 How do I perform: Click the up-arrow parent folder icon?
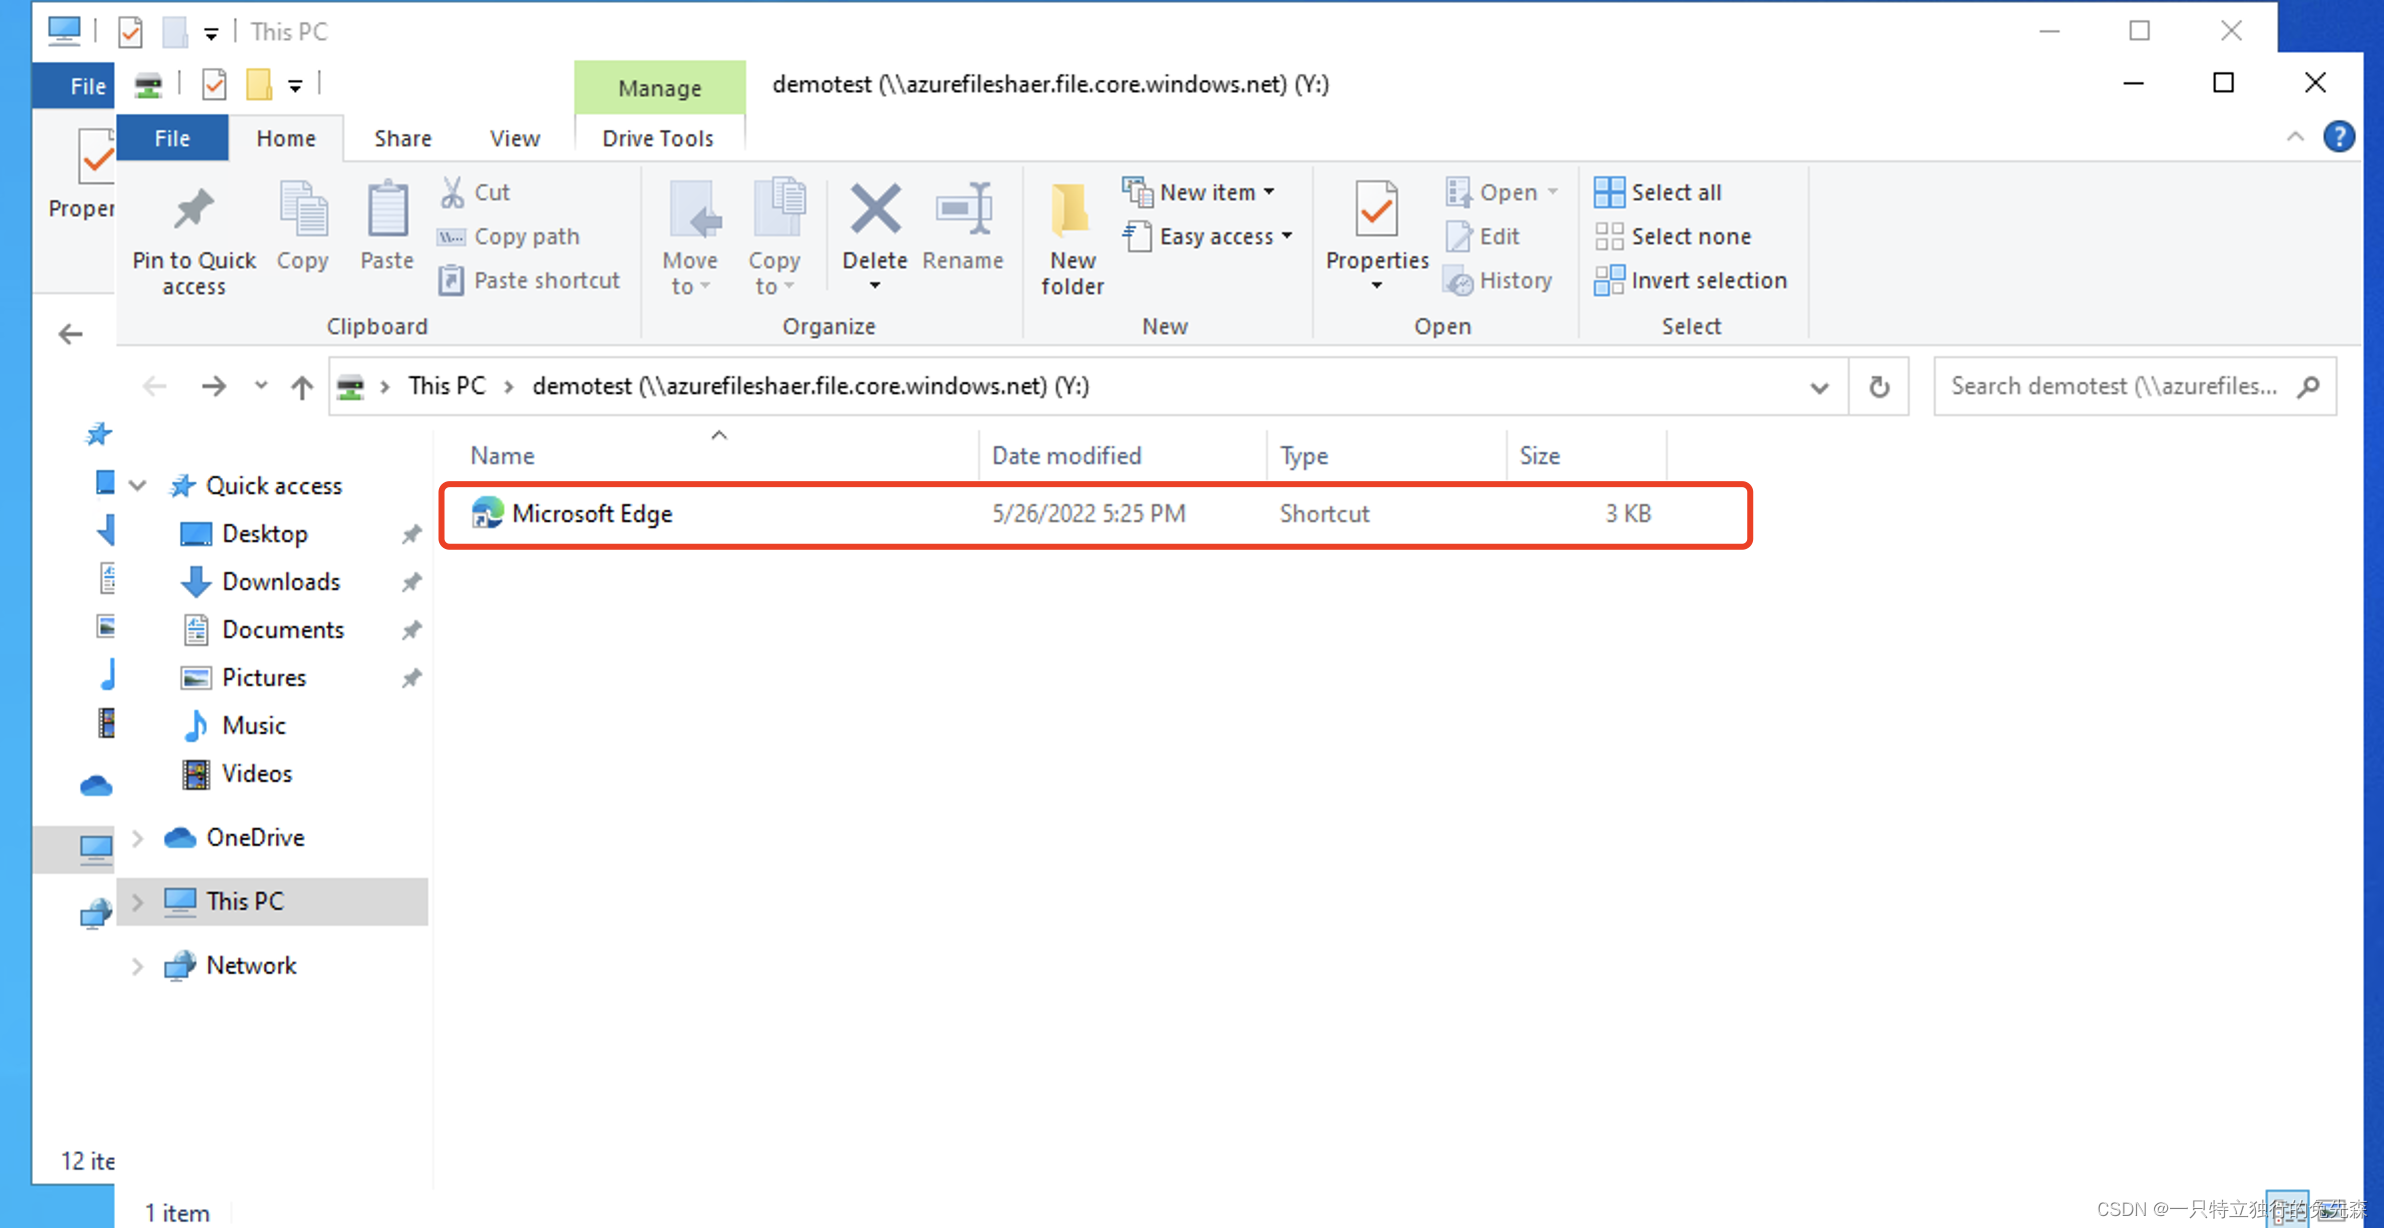tap(302, 387)
